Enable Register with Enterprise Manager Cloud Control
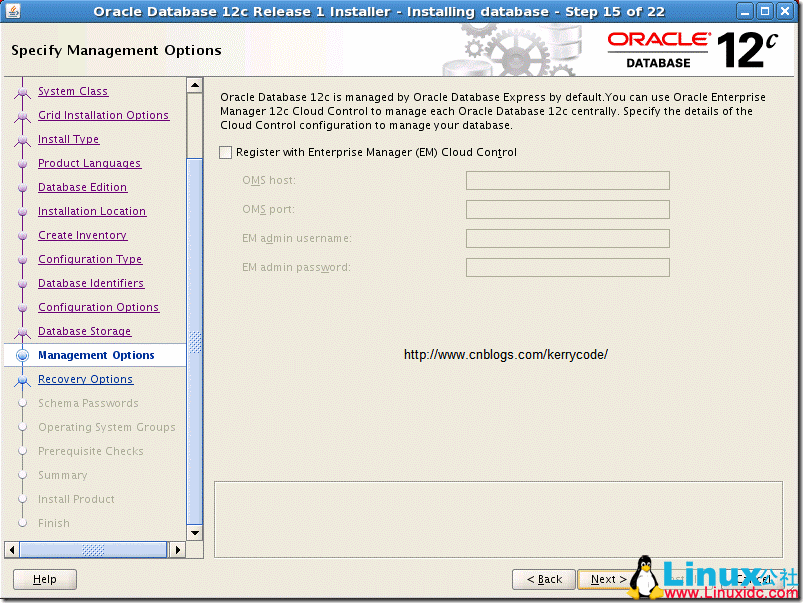This screenshot has width=803, height=603. click(x=225, y=152)
